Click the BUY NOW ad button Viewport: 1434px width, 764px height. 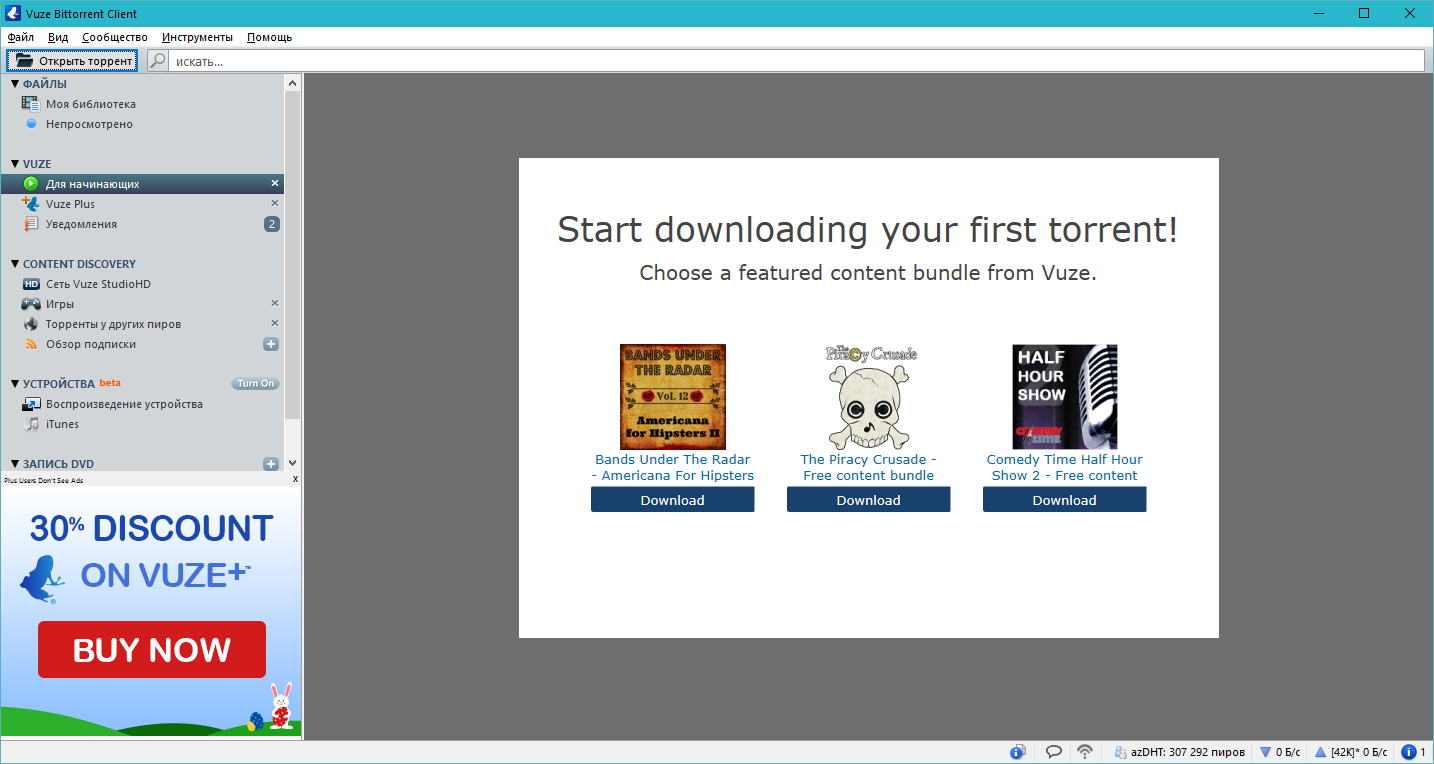pos(152,650)
